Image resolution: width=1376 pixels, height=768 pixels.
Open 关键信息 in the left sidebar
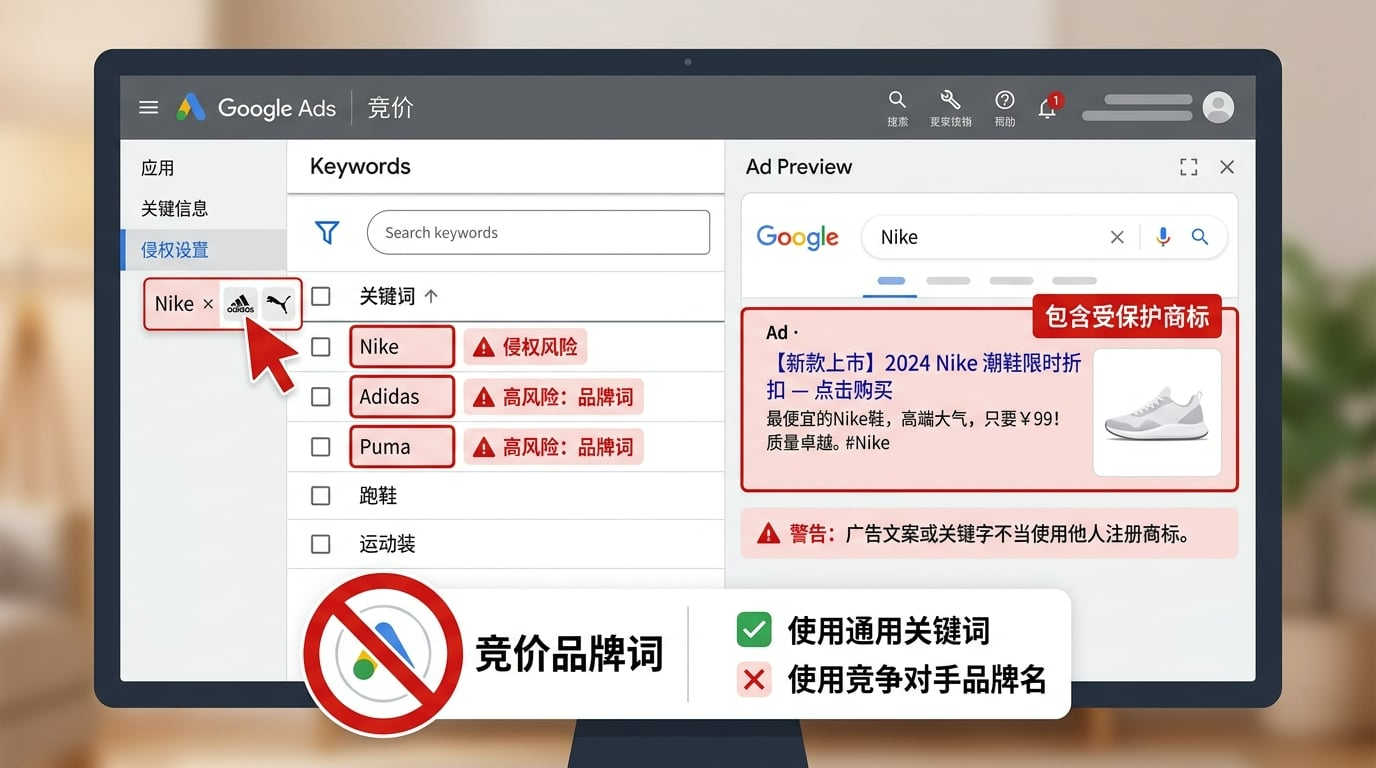pos(175,208)
